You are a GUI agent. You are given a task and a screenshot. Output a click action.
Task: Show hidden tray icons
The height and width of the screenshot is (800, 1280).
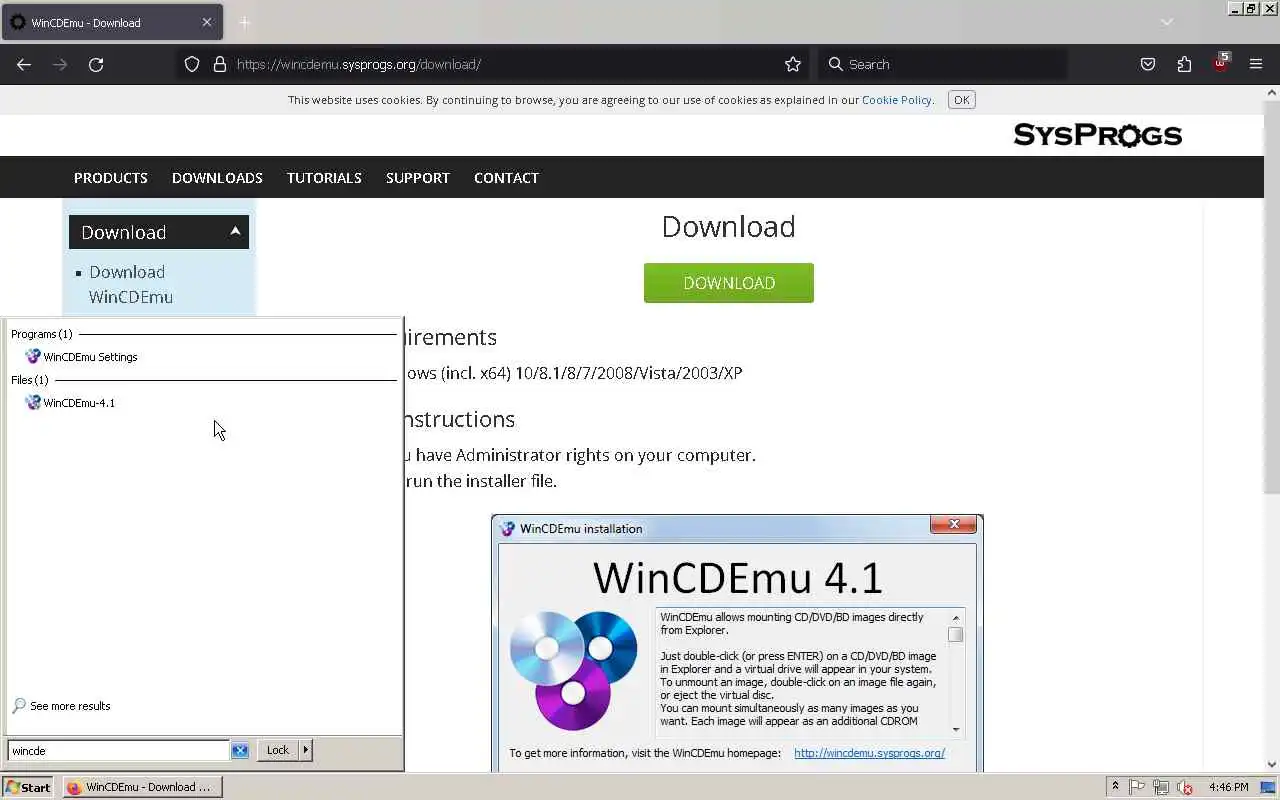pyautogui.click(x=1115, y=787)
